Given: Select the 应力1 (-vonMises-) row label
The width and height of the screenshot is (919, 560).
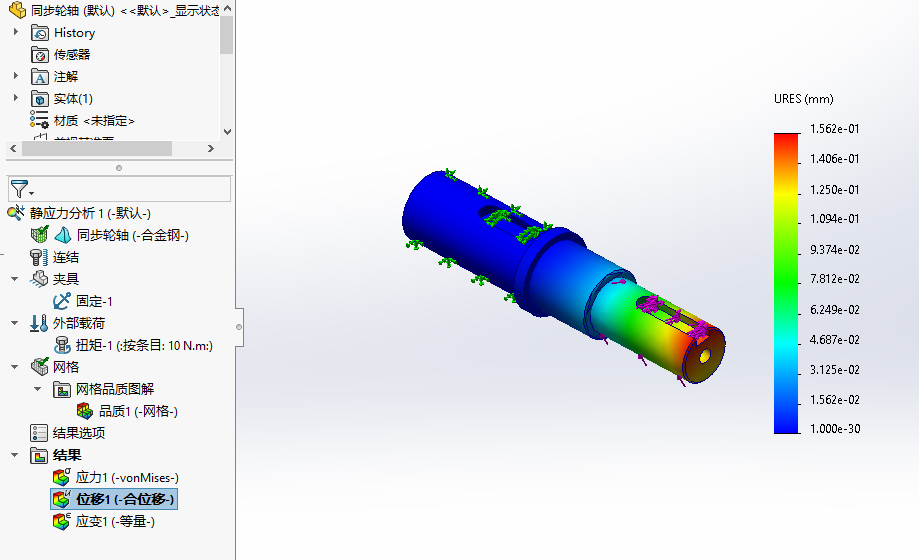Looking at the screenshot, I should click(x=127, y=477).
